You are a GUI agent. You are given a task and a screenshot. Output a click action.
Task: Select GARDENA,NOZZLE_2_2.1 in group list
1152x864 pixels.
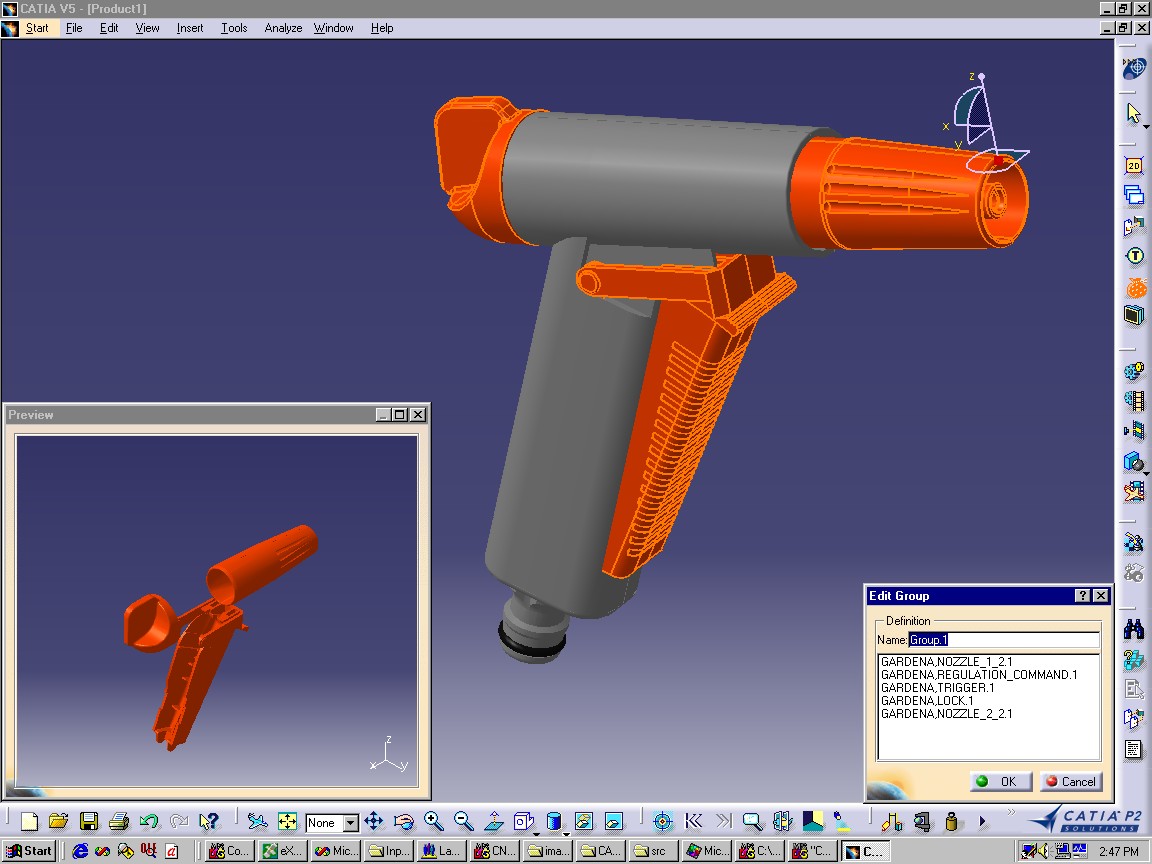946,713
